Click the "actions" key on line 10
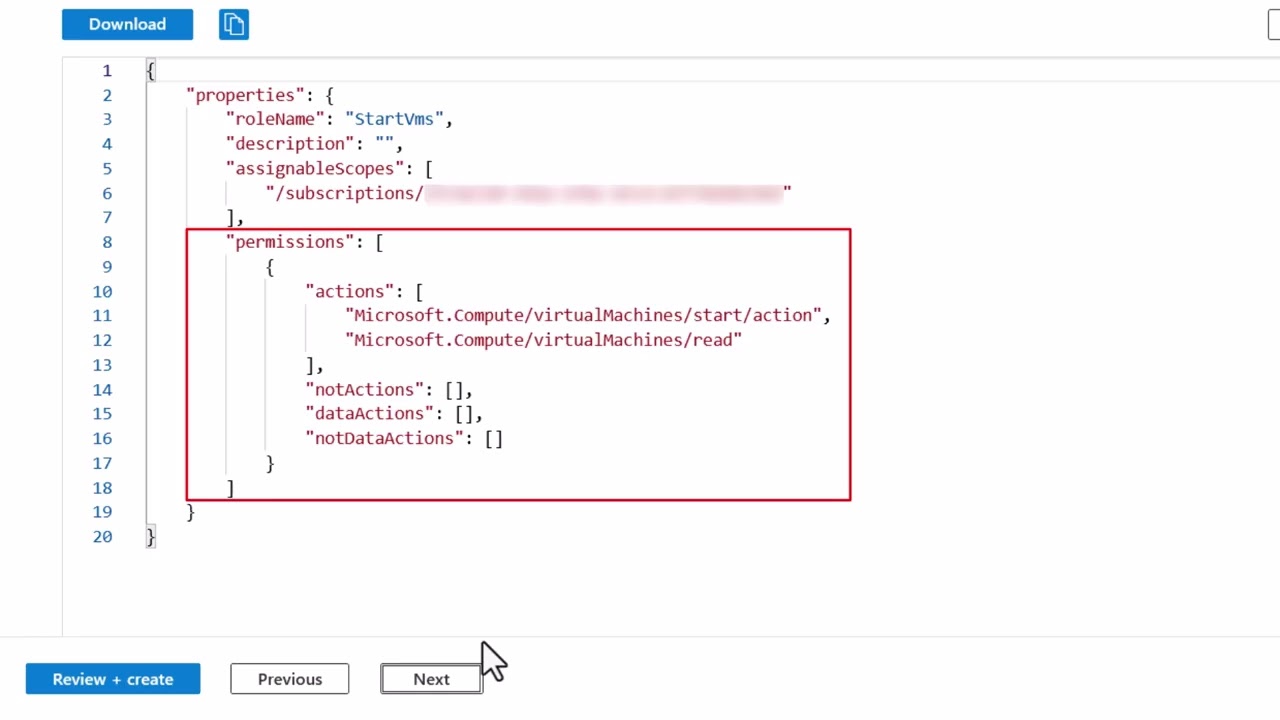The image size is (1280, 720). click(350, 291)
